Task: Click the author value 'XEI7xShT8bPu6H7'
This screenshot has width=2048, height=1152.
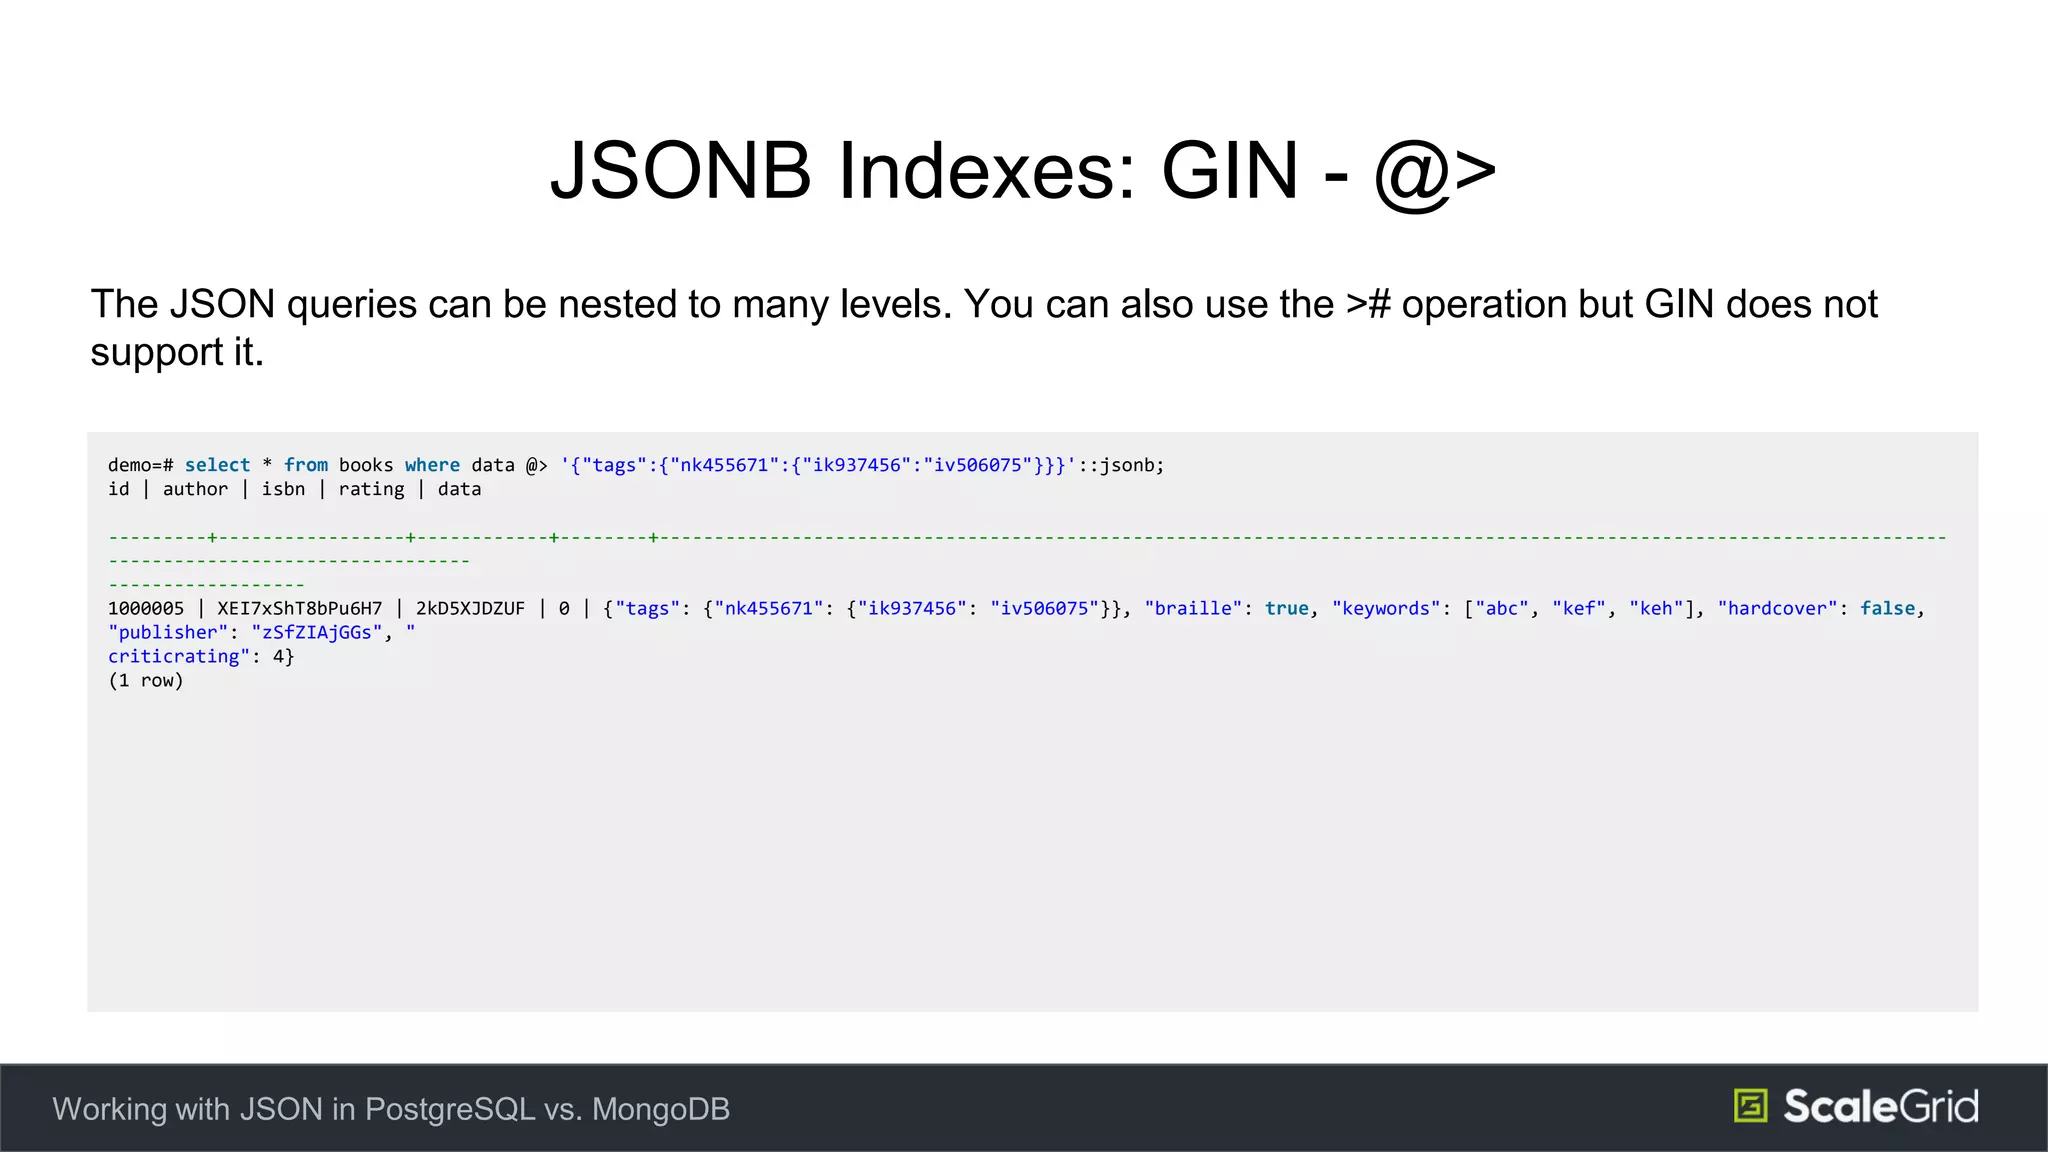Action: 300,608
